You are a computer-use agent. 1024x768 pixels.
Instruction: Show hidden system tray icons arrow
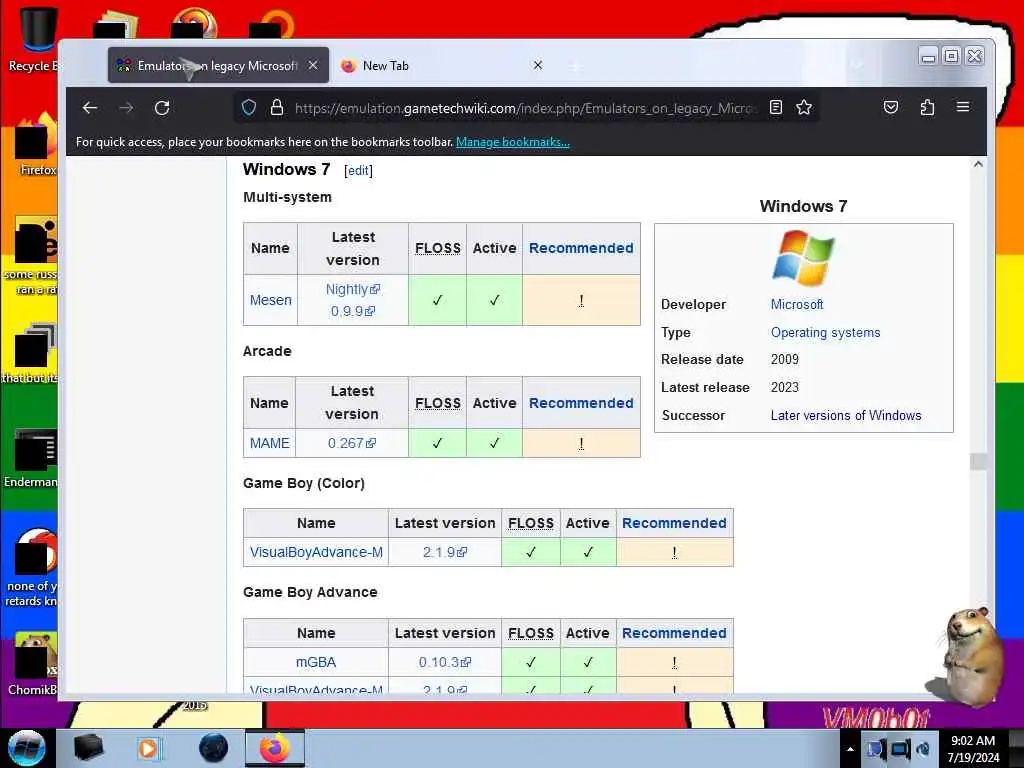click(850, 749)
